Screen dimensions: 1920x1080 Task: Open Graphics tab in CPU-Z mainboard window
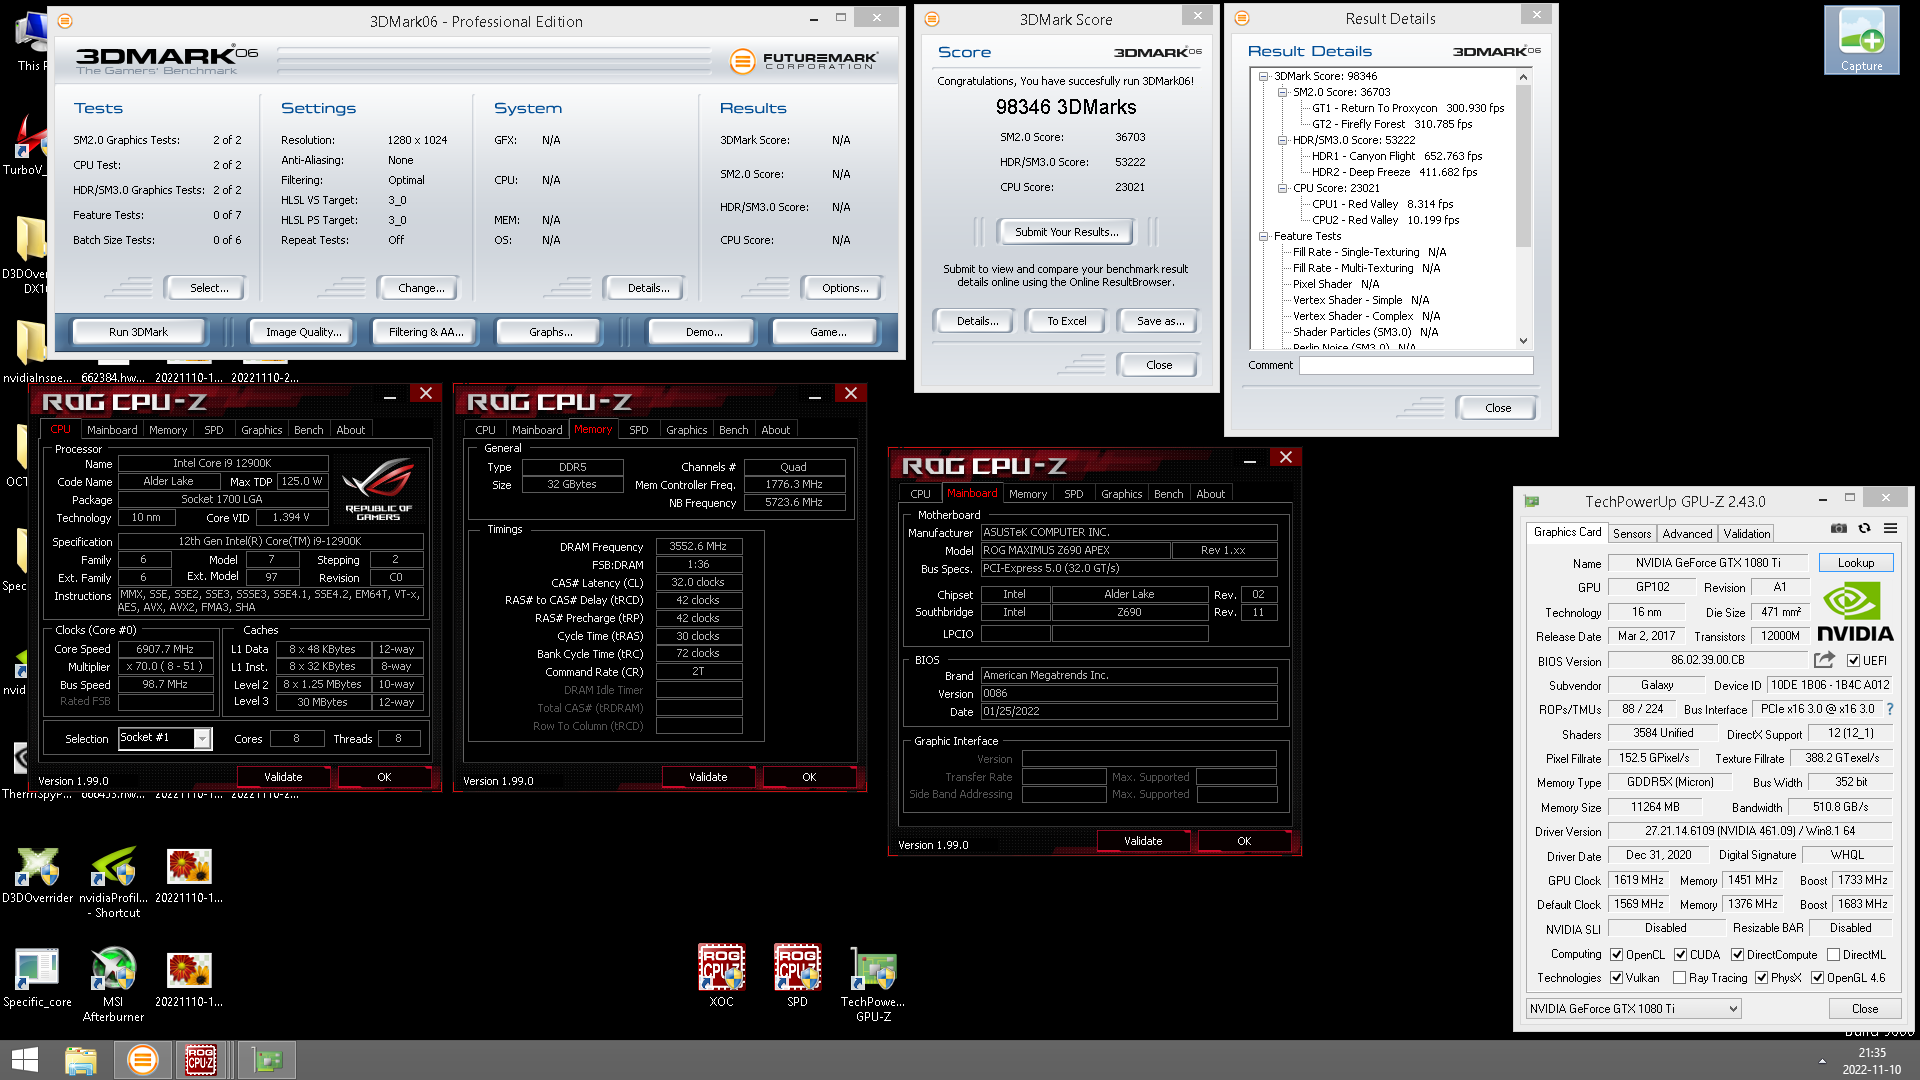(x=1121, y=494)
